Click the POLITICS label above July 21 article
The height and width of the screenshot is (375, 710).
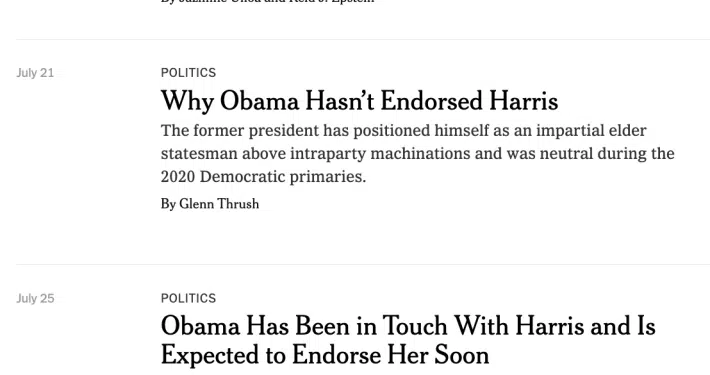pyautogui.click(x=188, y=73)
